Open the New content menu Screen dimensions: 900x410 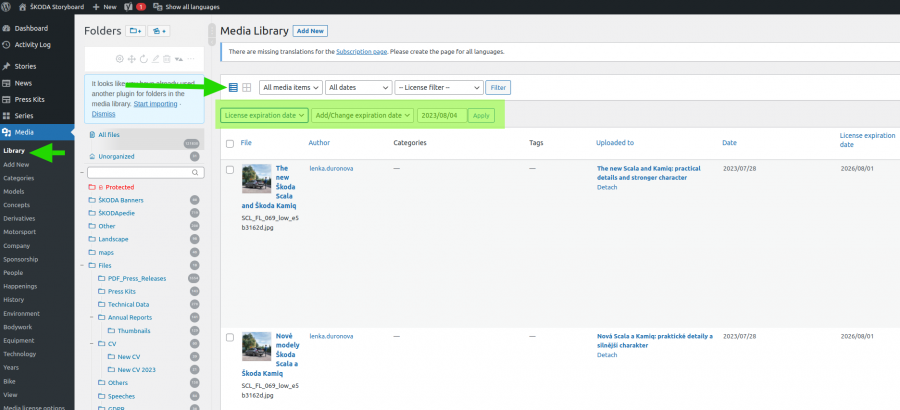pyautogui.click(x=104, y=7)
